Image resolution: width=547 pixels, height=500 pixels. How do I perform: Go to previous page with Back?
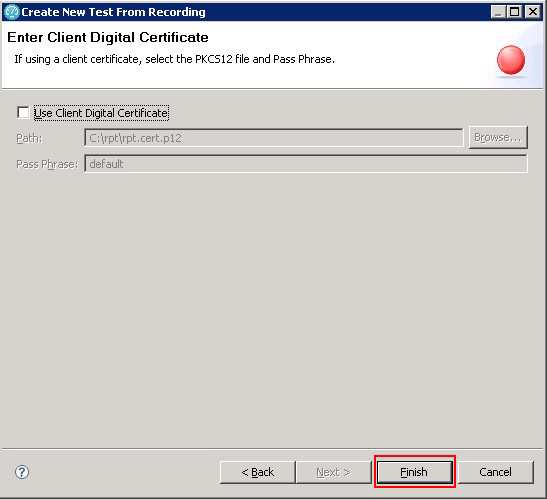pyautogui.click(x=257, y=472)
